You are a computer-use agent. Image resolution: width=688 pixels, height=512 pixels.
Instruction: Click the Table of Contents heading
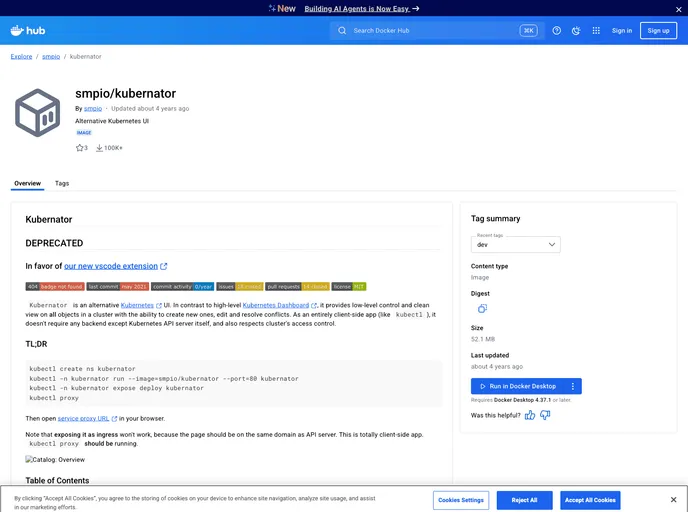(57, 480)
